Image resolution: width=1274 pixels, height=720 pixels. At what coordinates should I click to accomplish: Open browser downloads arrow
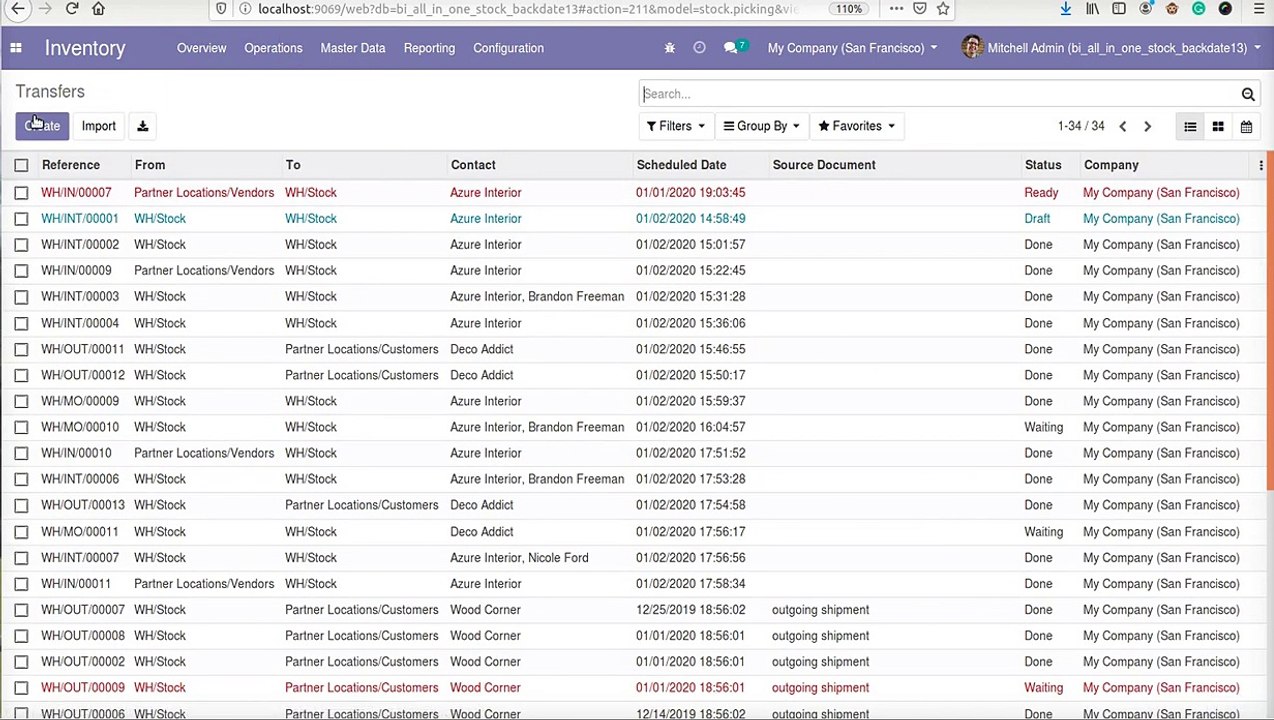coord(1065,9)
